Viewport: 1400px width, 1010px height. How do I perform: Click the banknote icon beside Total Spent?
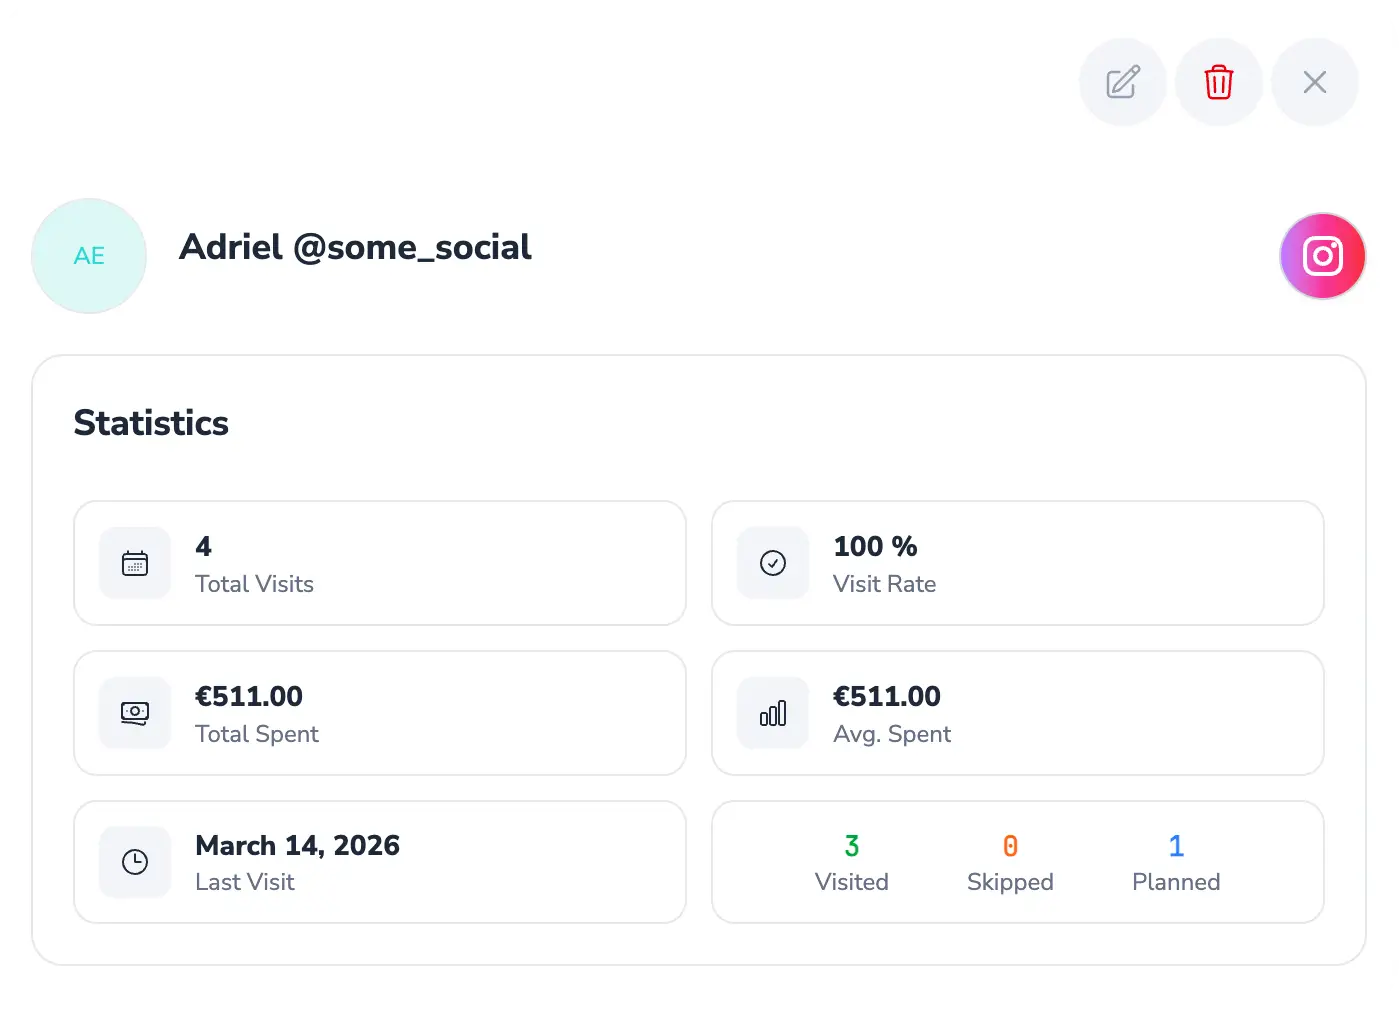(x=135, y=713)
